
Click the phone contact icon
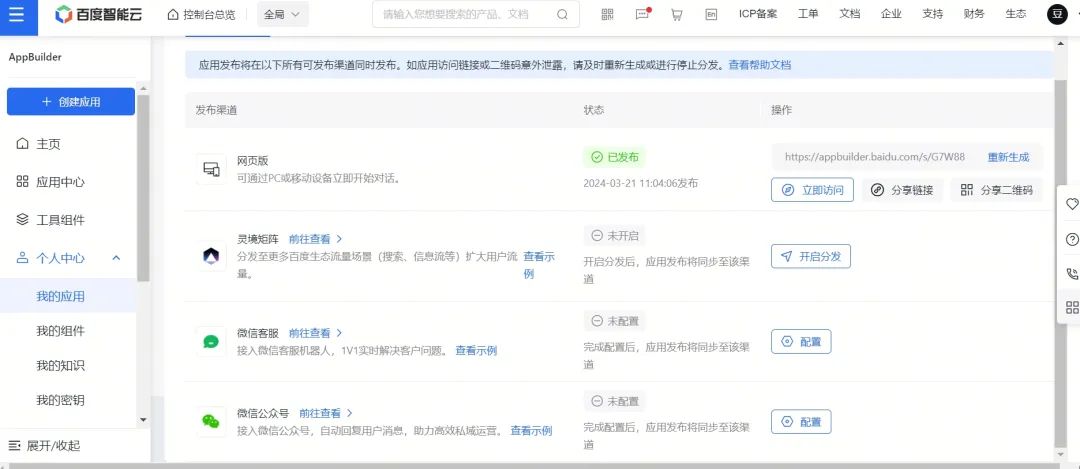(1072, 273)
